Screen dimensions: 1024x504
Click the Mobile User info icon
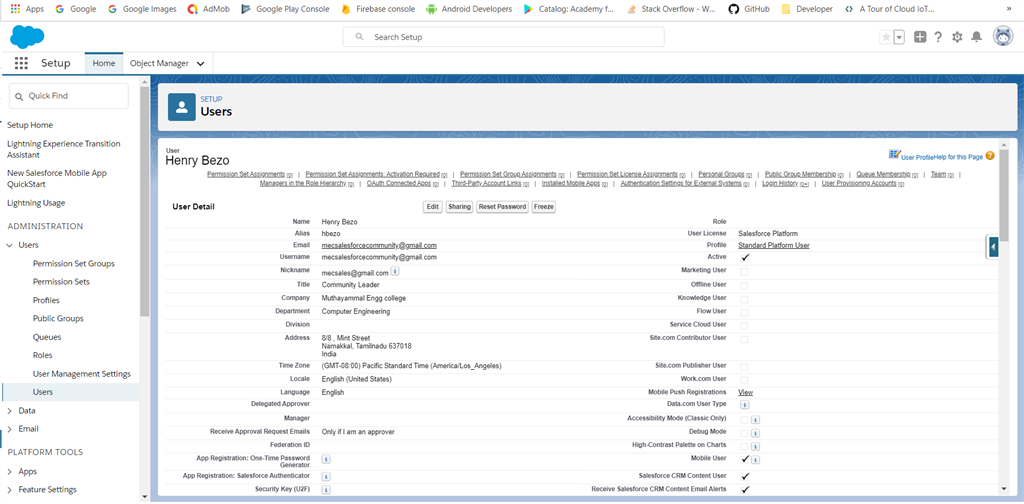point(755,460)
